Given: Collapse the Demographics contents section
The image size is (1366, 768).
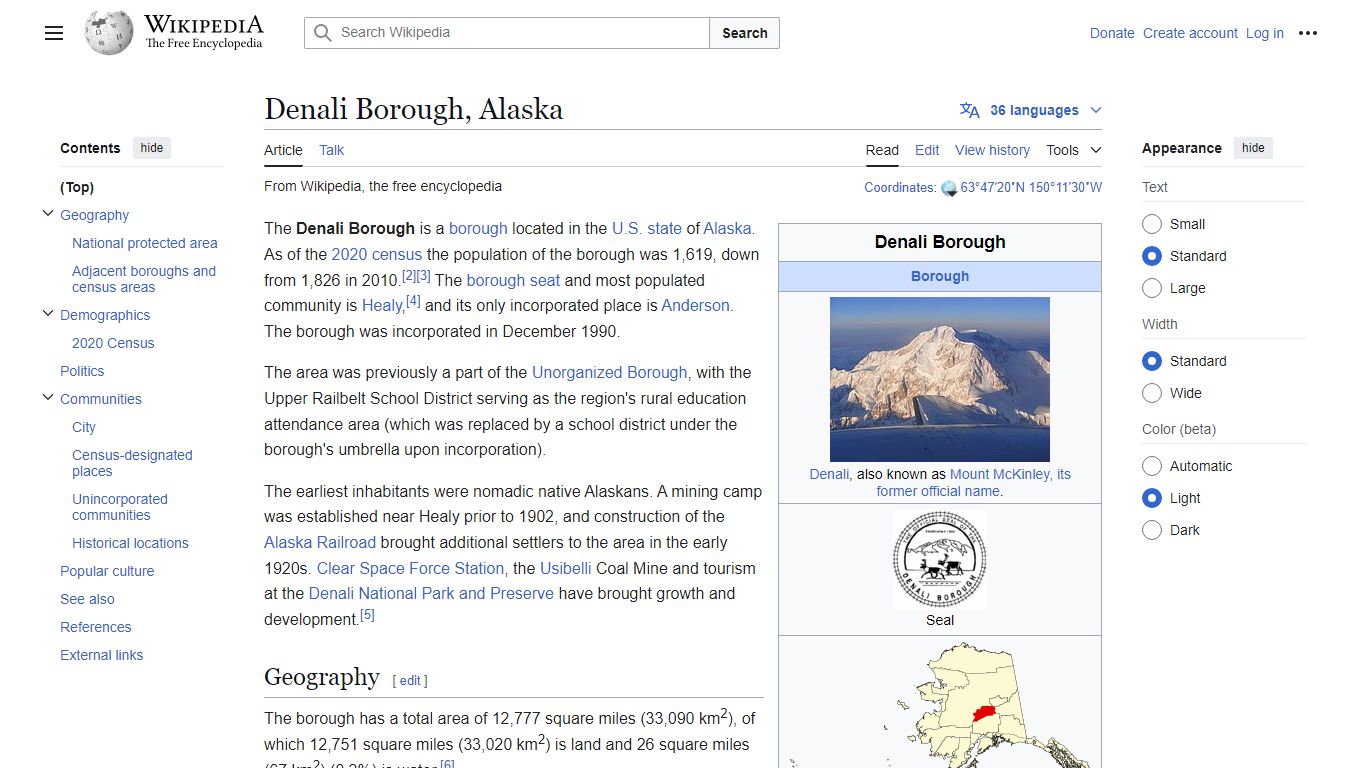Looking at the screenshot, I should 47,314.
